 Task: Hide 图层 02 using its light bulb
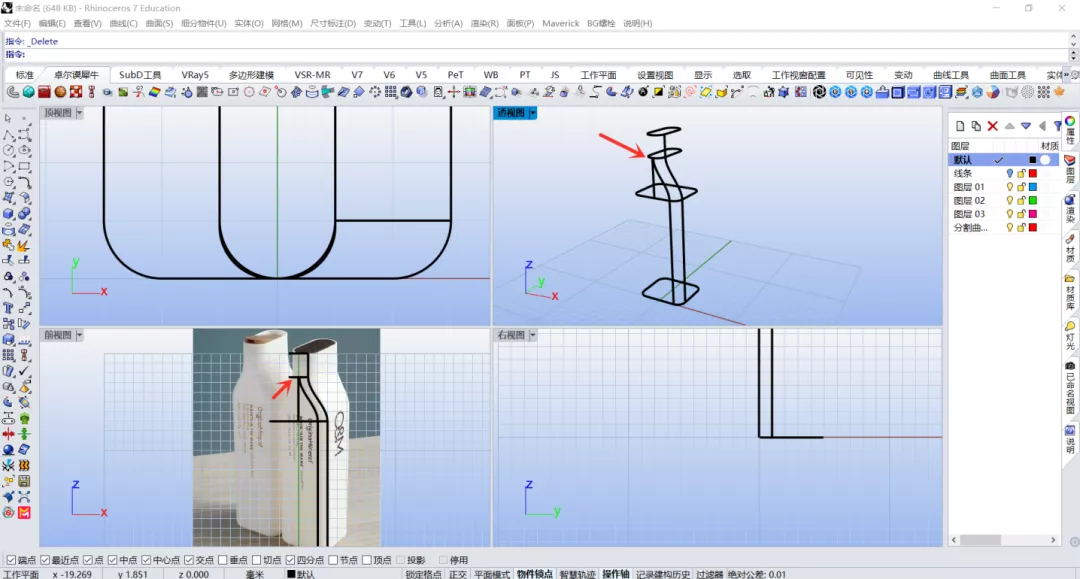(1010, 200)
